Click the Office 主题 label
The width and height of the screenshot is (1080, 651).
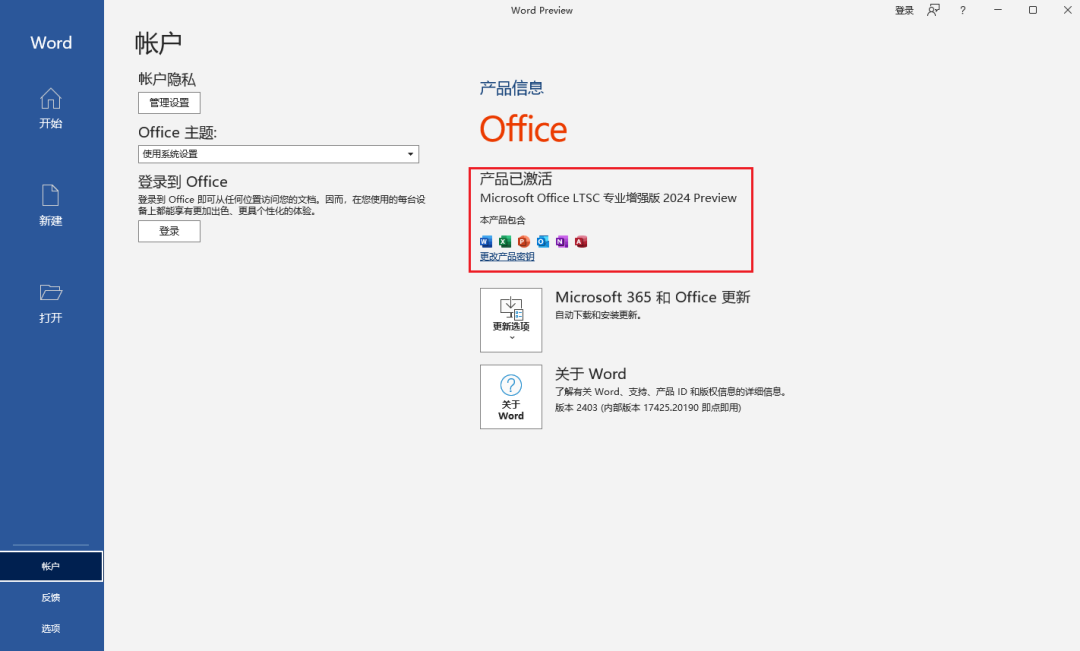coord(178,132)
